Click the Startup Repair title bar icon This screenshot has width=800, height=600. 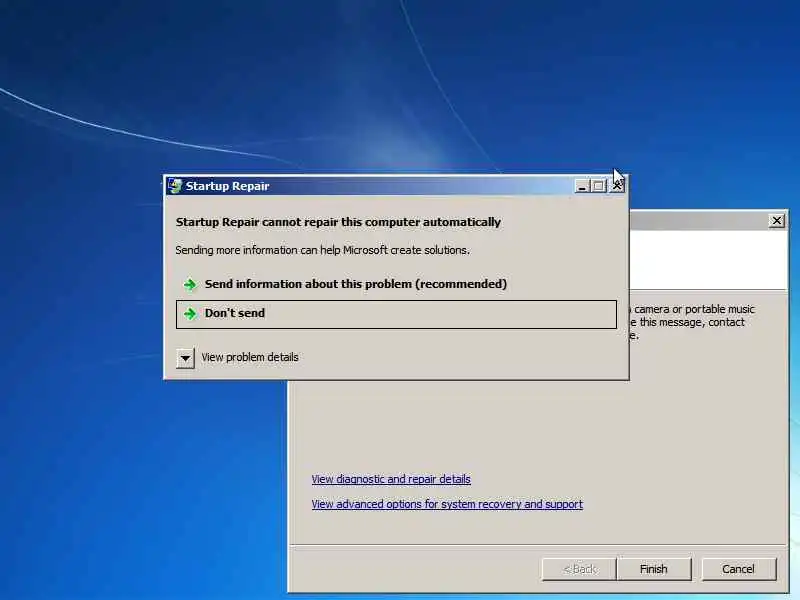[174, 186]
